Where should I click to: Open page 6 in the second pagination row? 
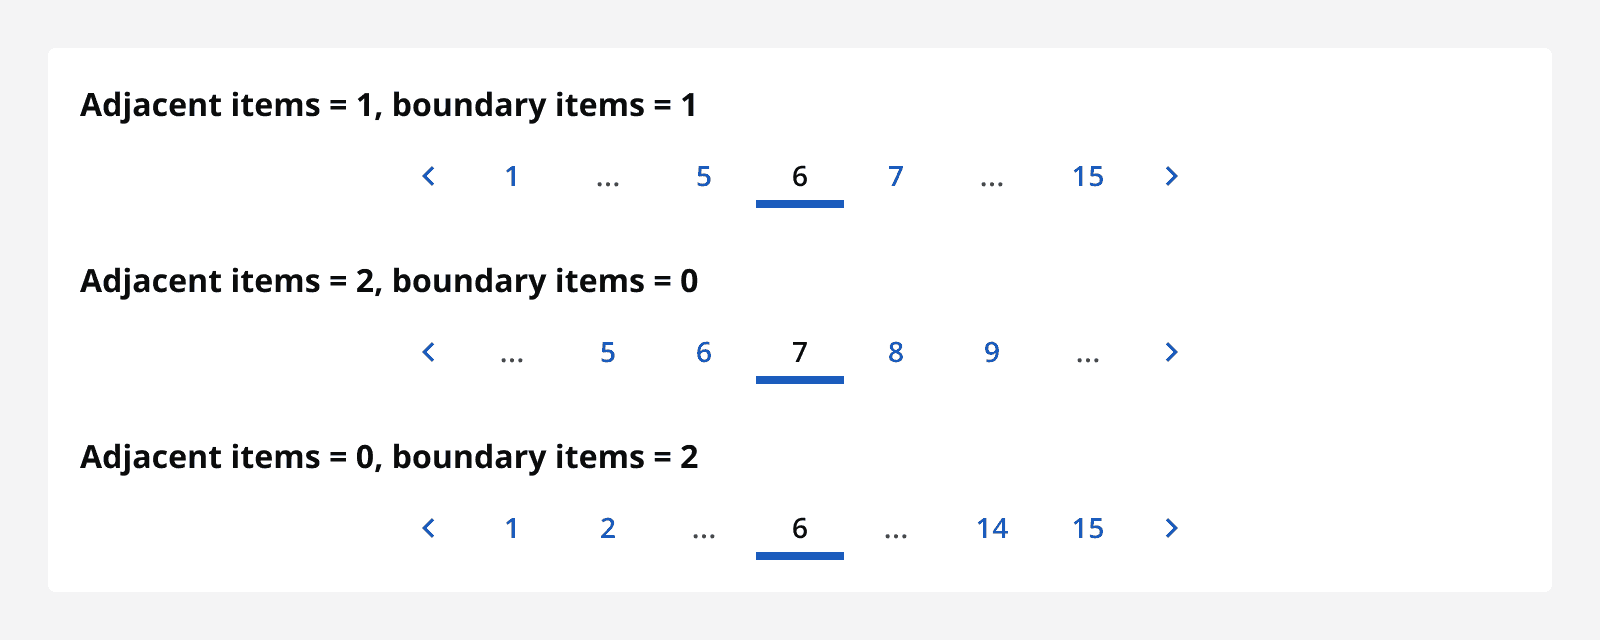pos(704,352)
